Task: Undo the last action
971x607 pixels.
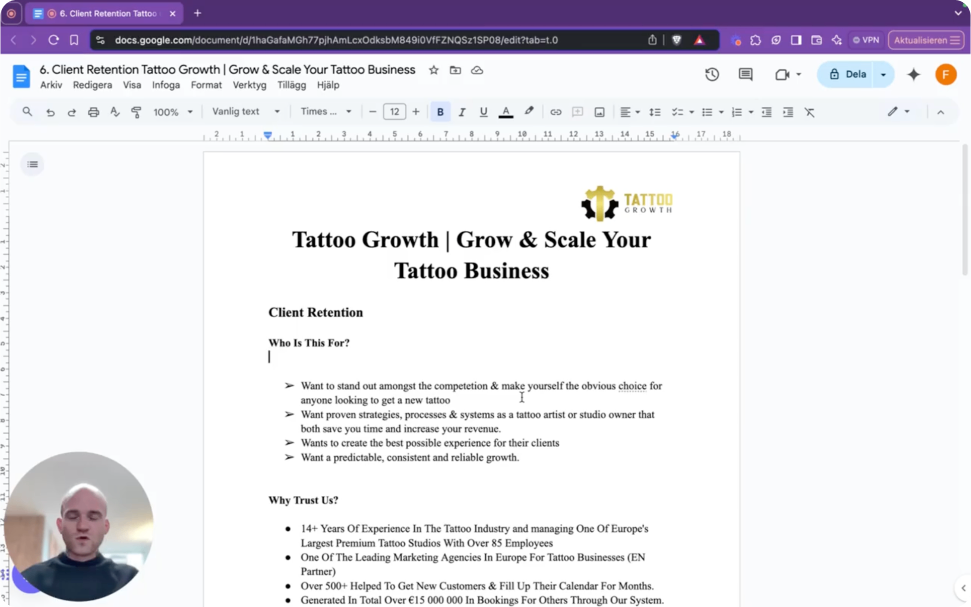Action: pyautogui.click(x=50, y=112)
